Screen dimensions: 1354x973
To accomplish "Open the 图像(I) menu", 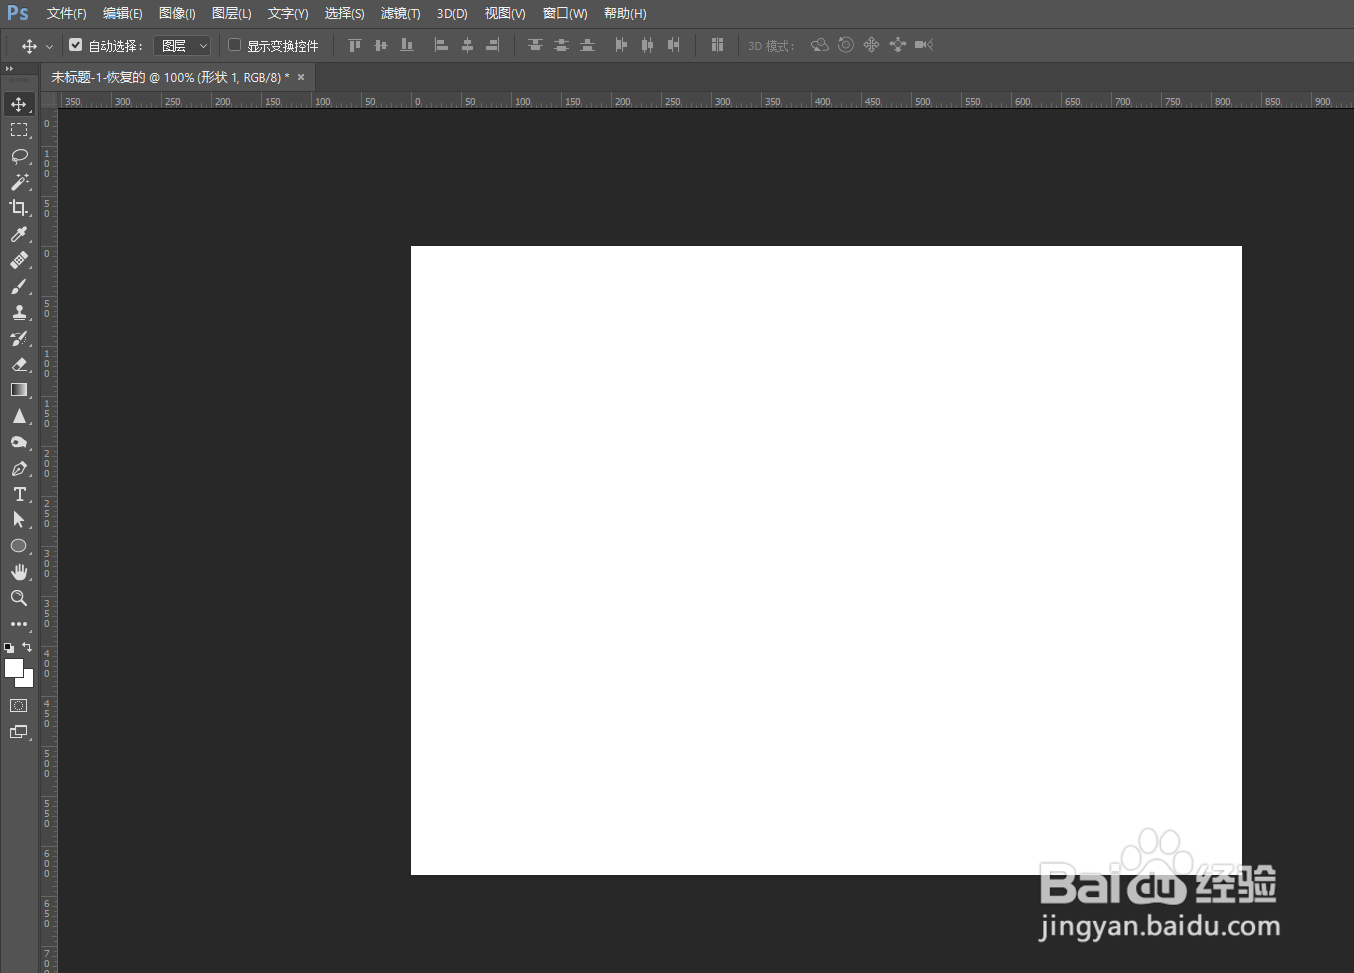I will point(177,13).
